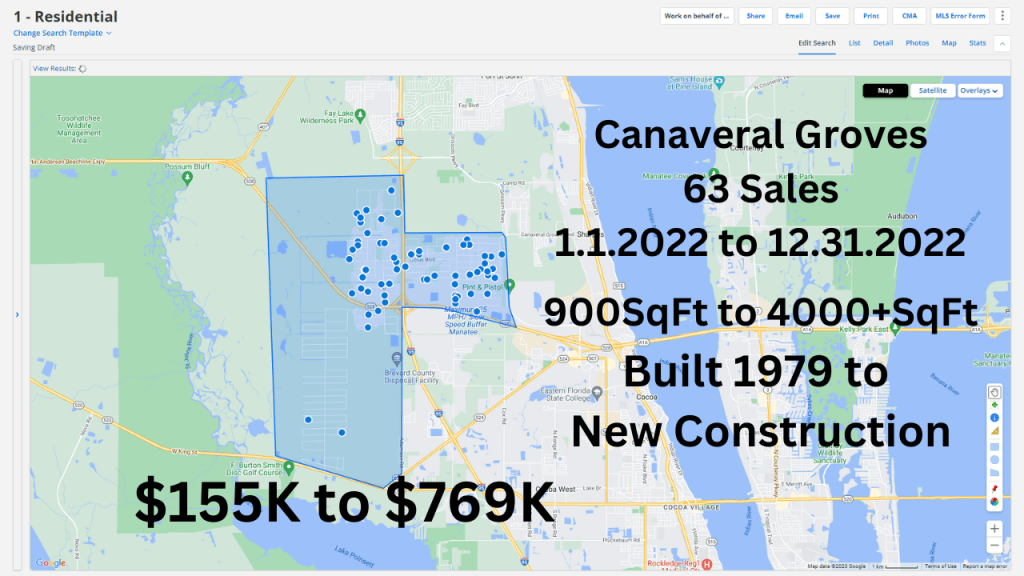Open the Overlays dropdown on the map

click(x=978, y=90)
